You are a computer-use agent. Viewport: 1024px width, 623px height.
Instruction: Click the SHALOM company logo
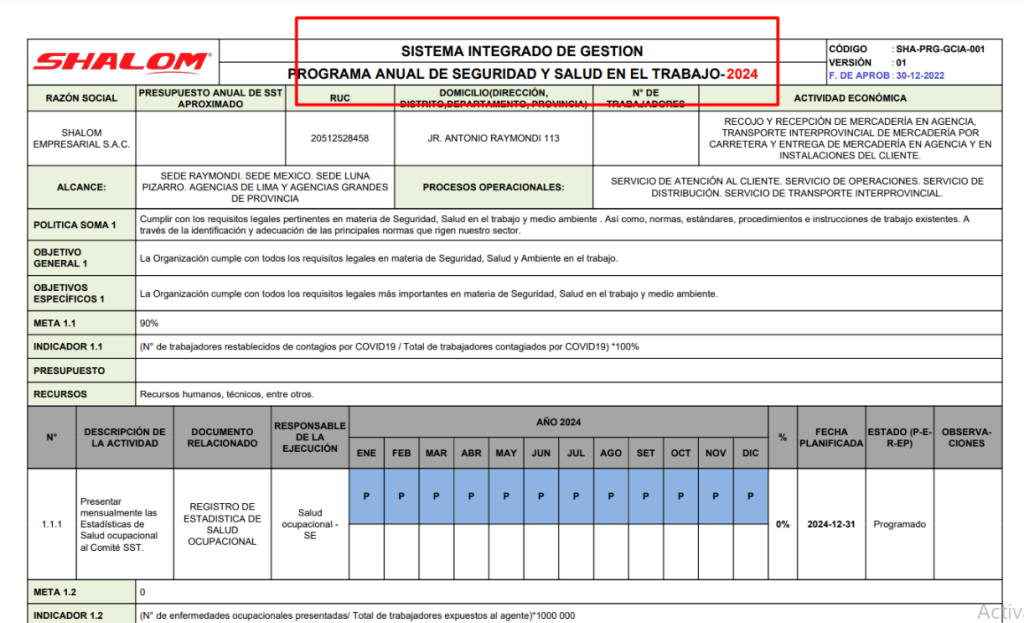(122, 62)
